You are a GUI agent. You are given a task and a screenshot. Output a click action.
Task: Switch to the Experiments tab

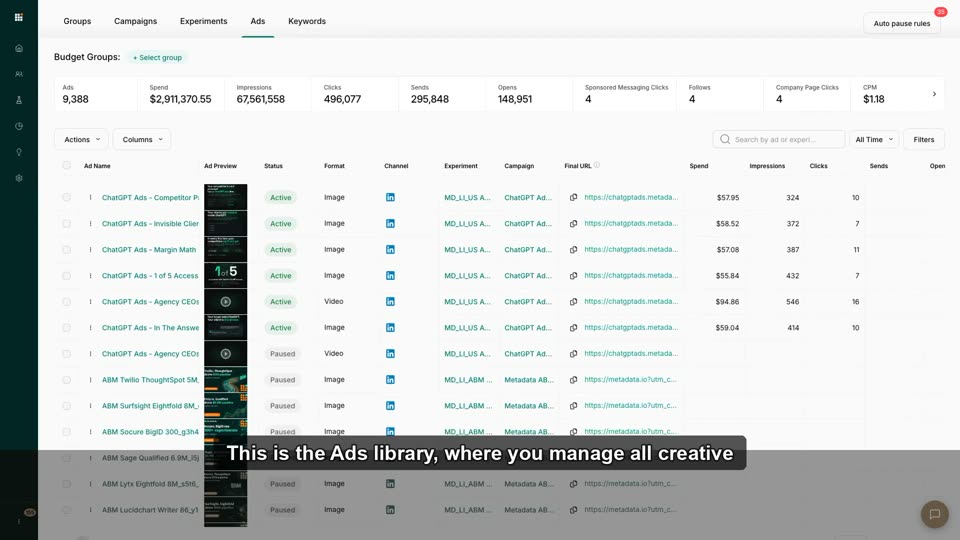(x=203, y=21)
